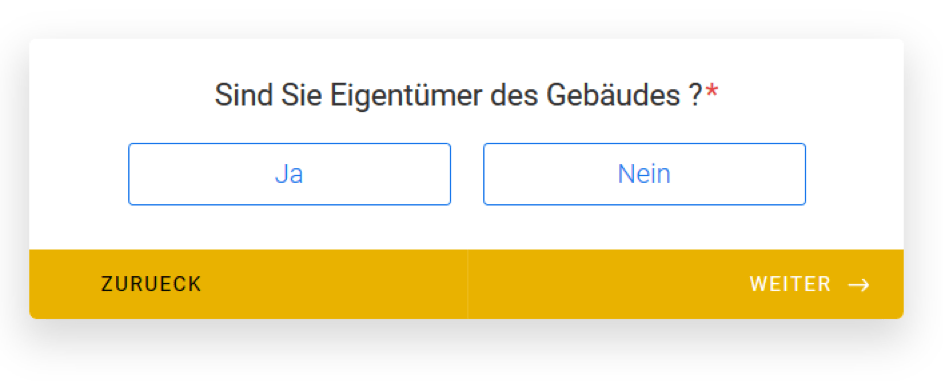Click the right-pointing arrow in yellow footer

[x=858, y=285]
